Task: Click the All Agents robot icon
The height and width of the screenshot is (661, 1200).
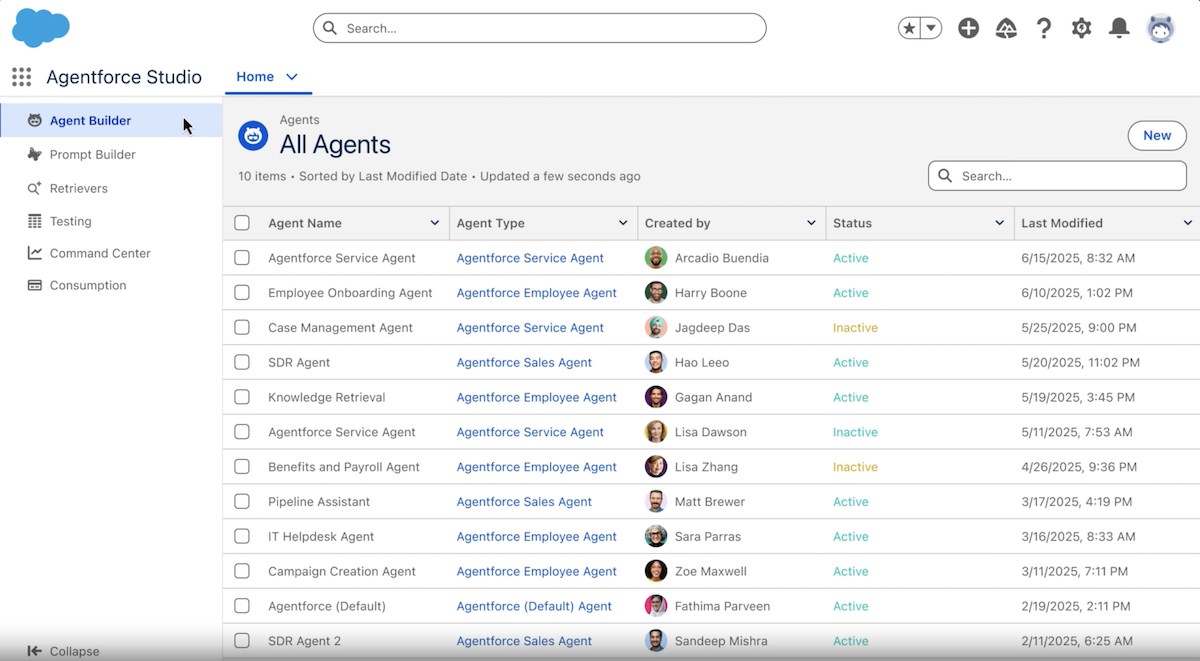Action: 253,135
